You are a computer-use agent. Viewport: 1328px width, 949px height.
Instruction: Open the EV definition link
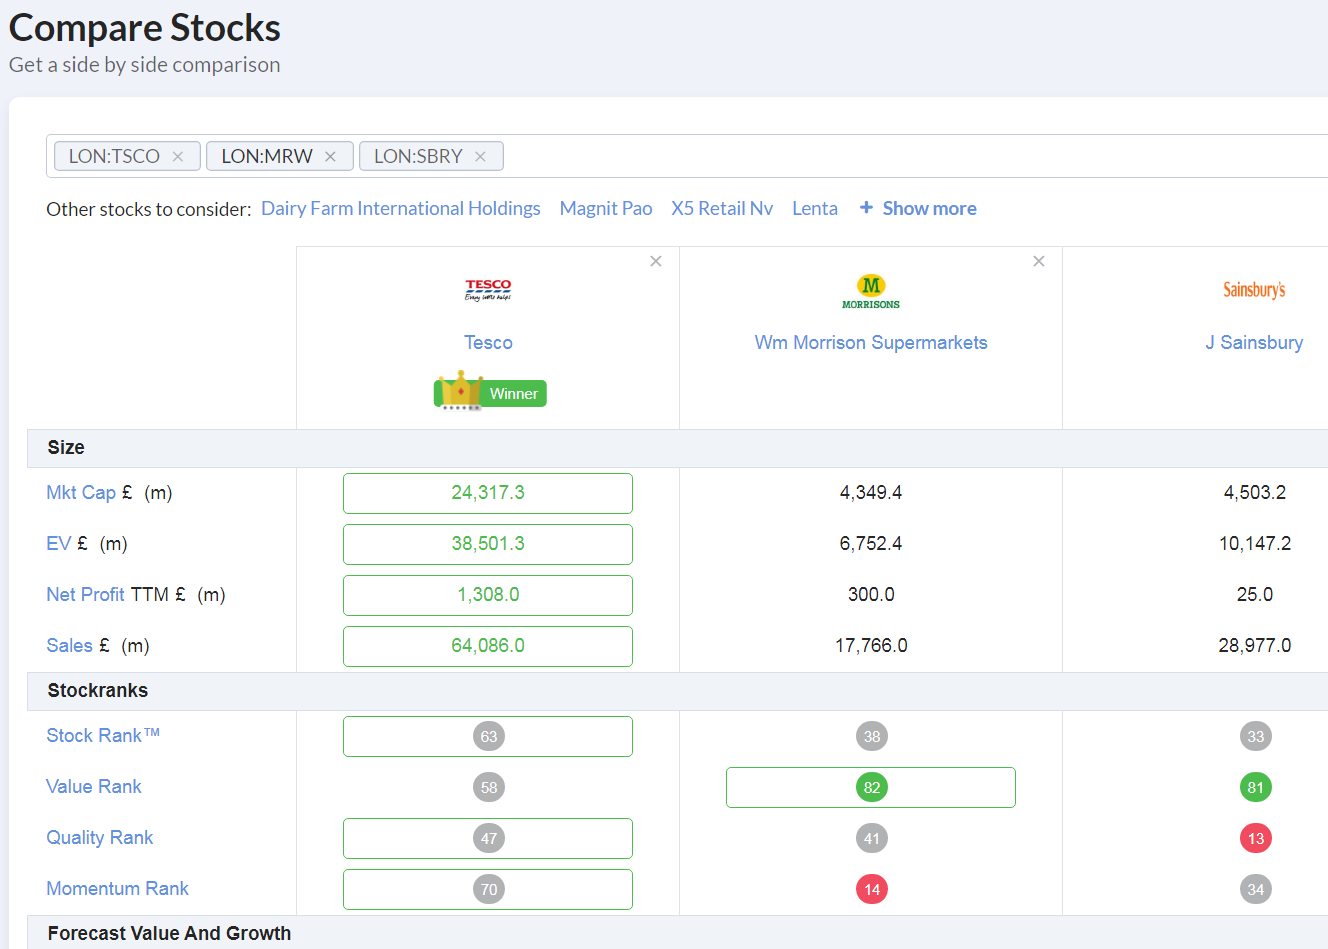[x=59, y=544]
